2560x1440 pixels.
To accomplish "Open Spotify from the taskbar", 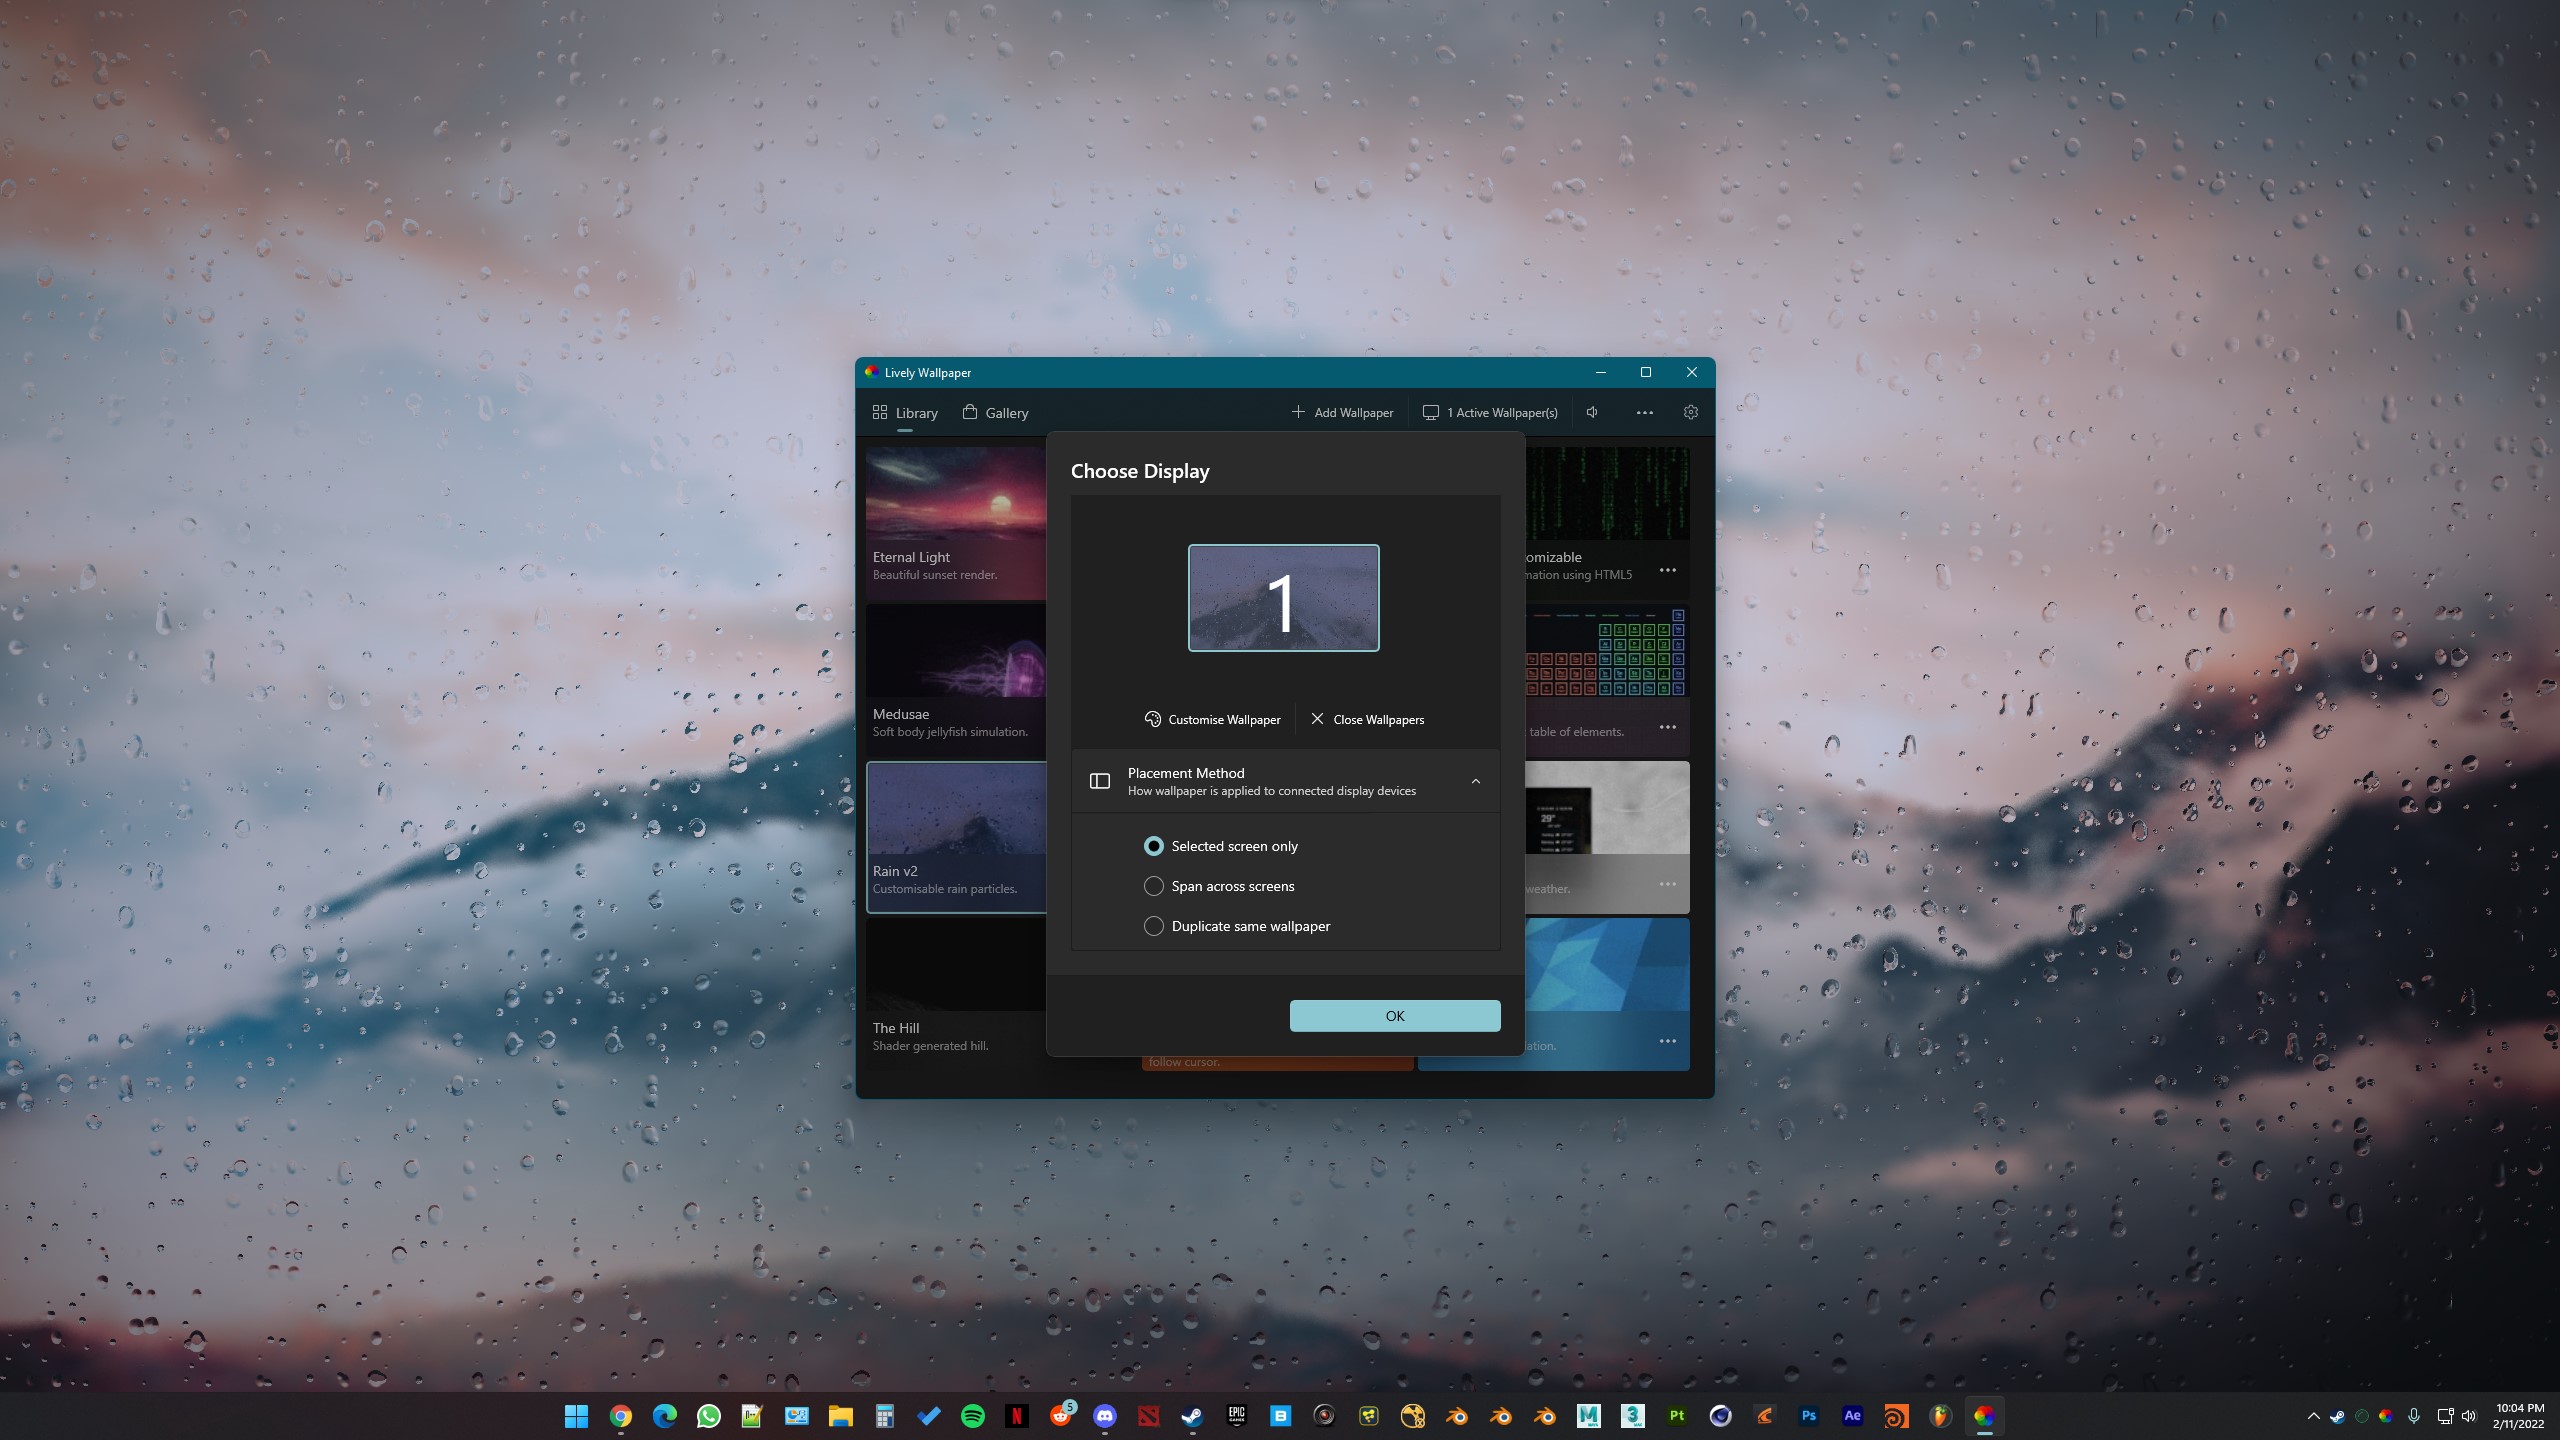I will pos(973,1415).
